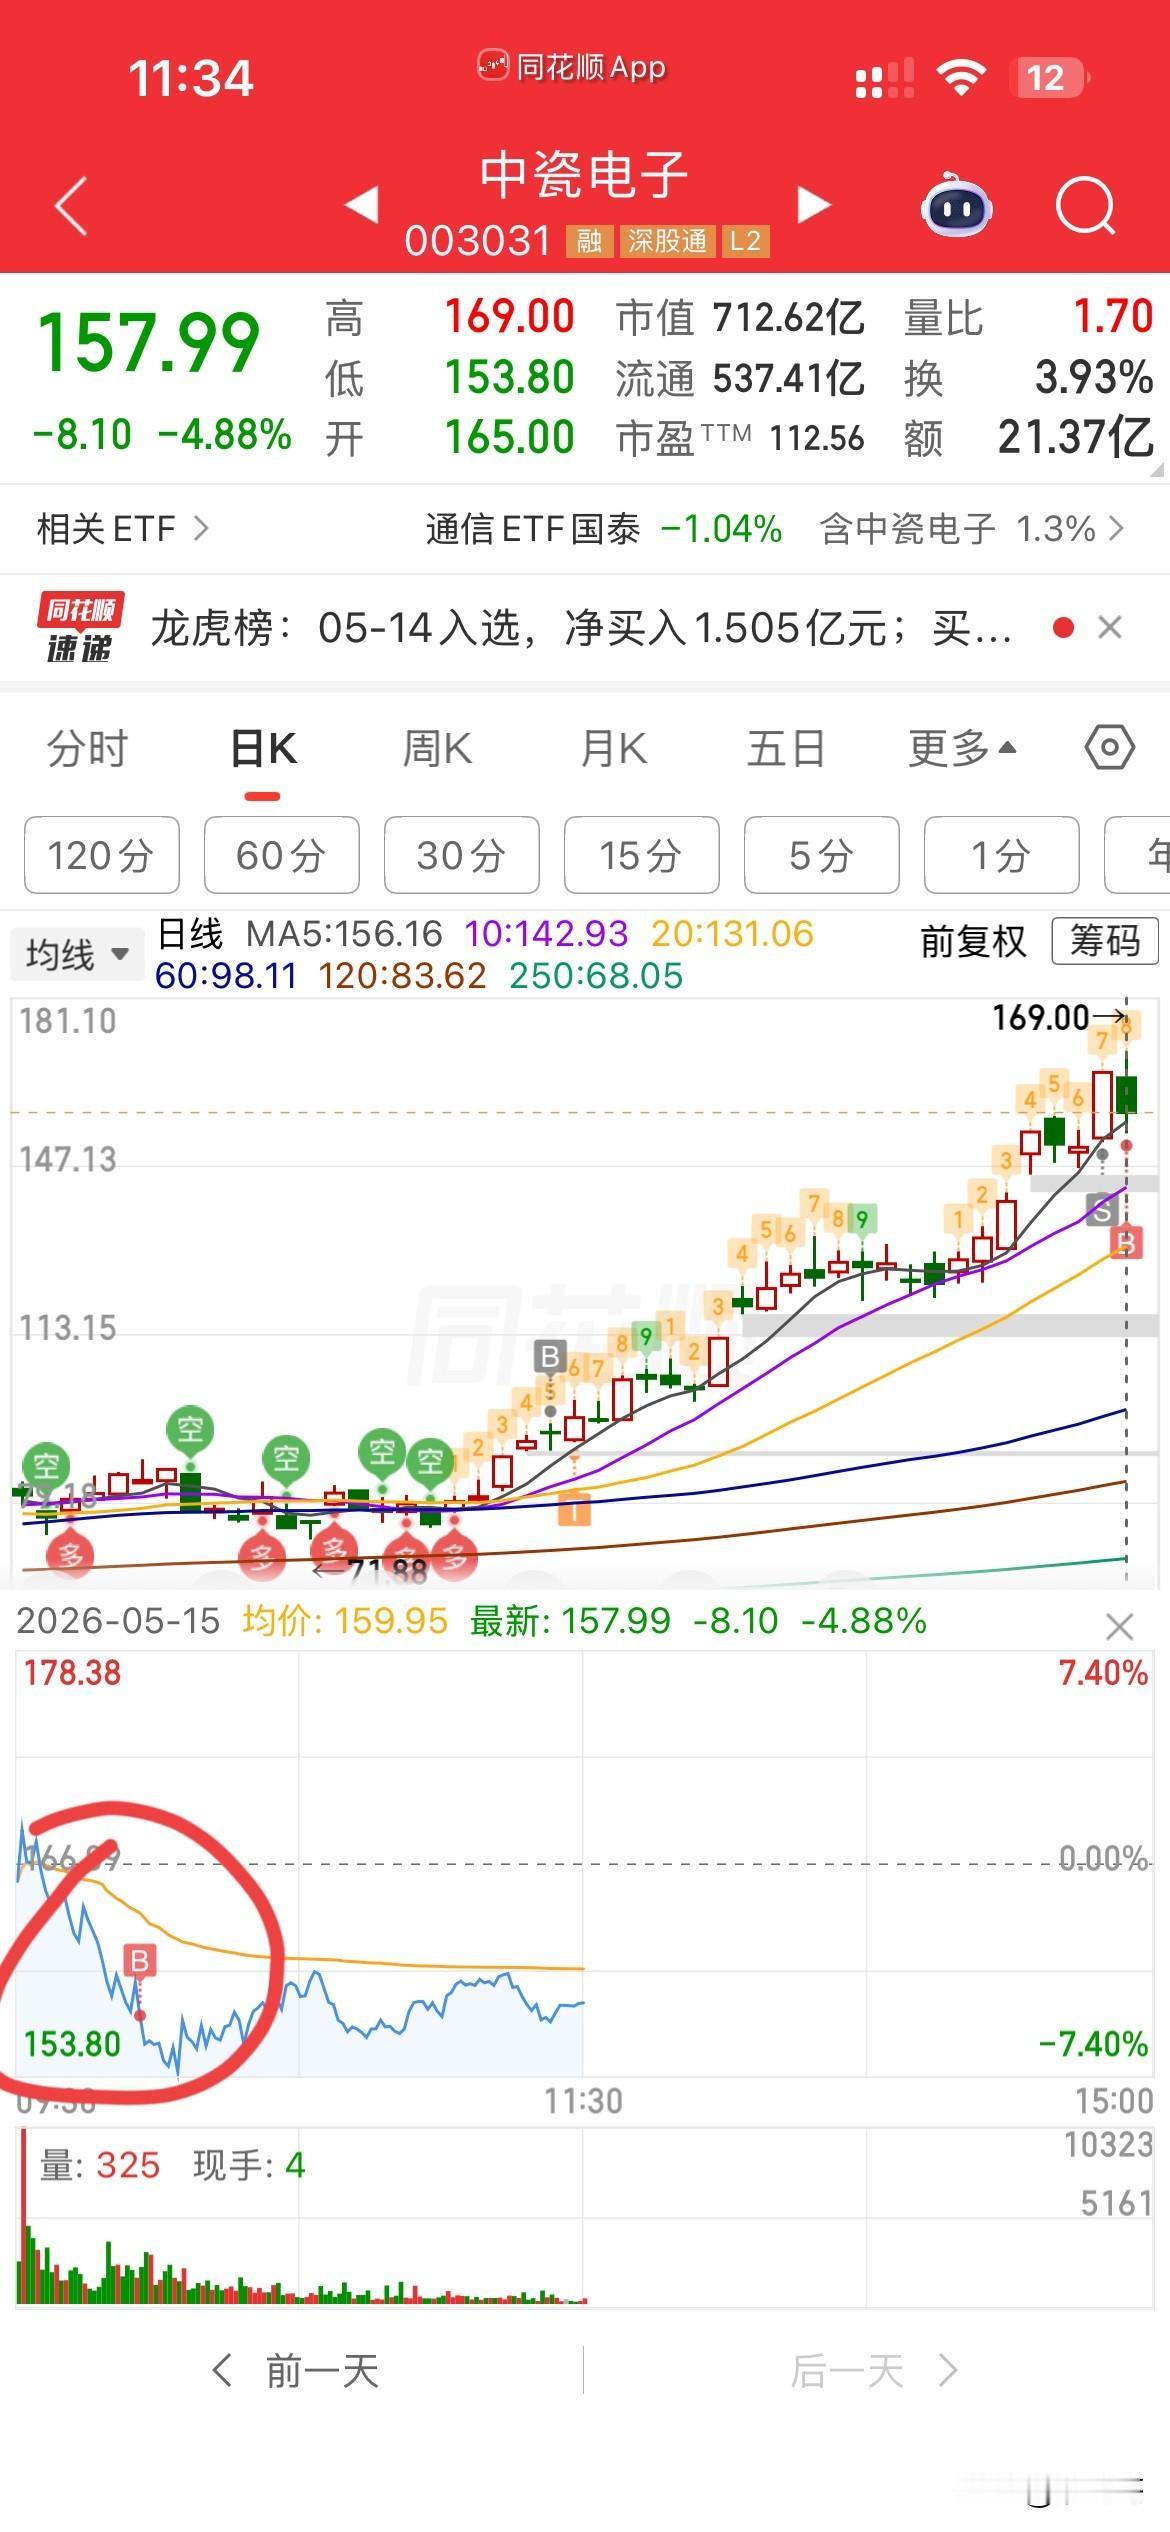Tap the MA5:156.16 label
The height and width of the screenshot is (2532, 1170).
click(x=344, y=934)
